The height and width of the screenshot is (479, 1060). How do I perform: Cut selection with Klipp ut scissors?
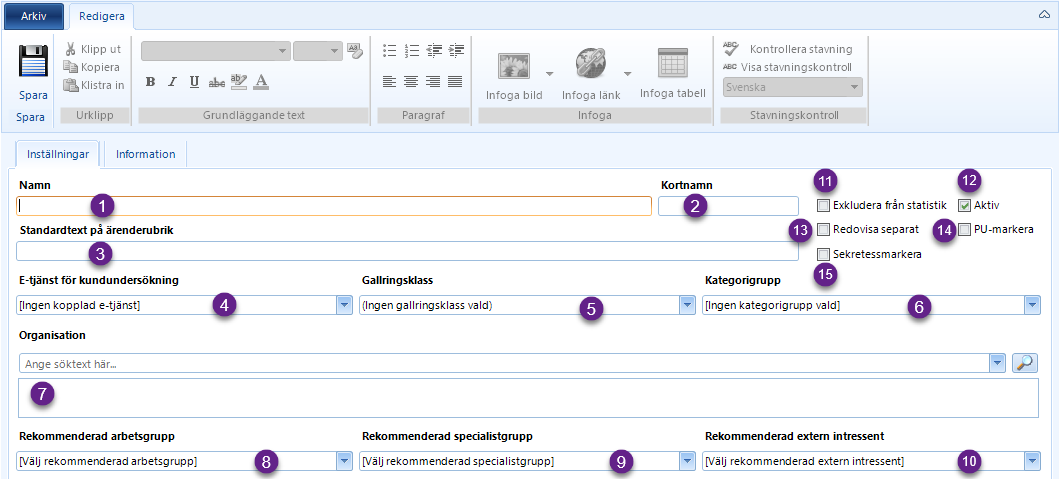tap(93, 49)
